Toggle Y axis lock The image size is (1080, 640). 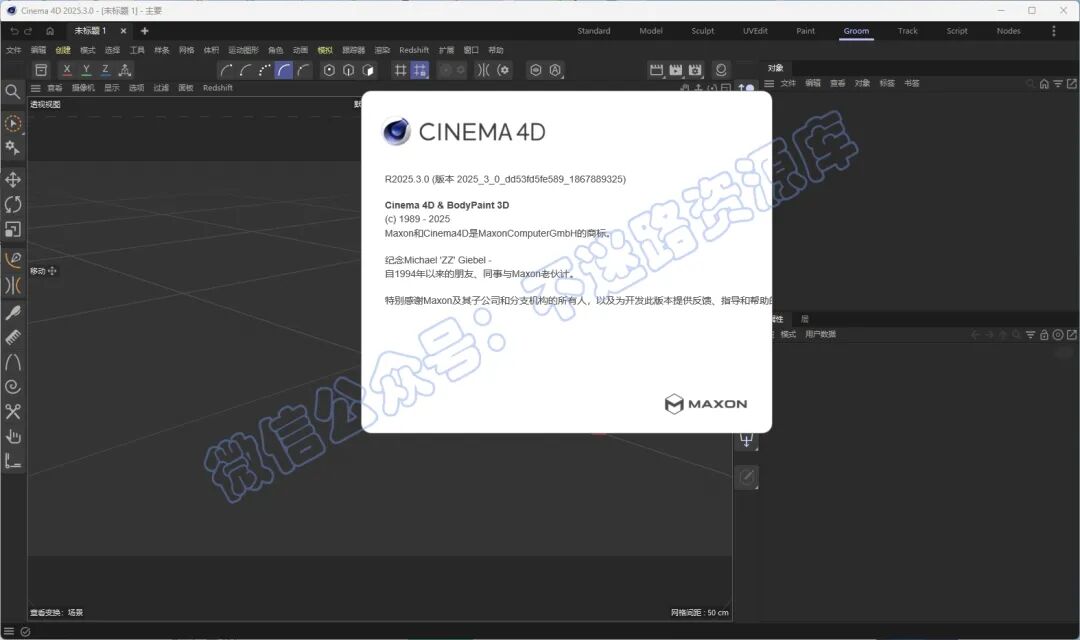(86, 70)
